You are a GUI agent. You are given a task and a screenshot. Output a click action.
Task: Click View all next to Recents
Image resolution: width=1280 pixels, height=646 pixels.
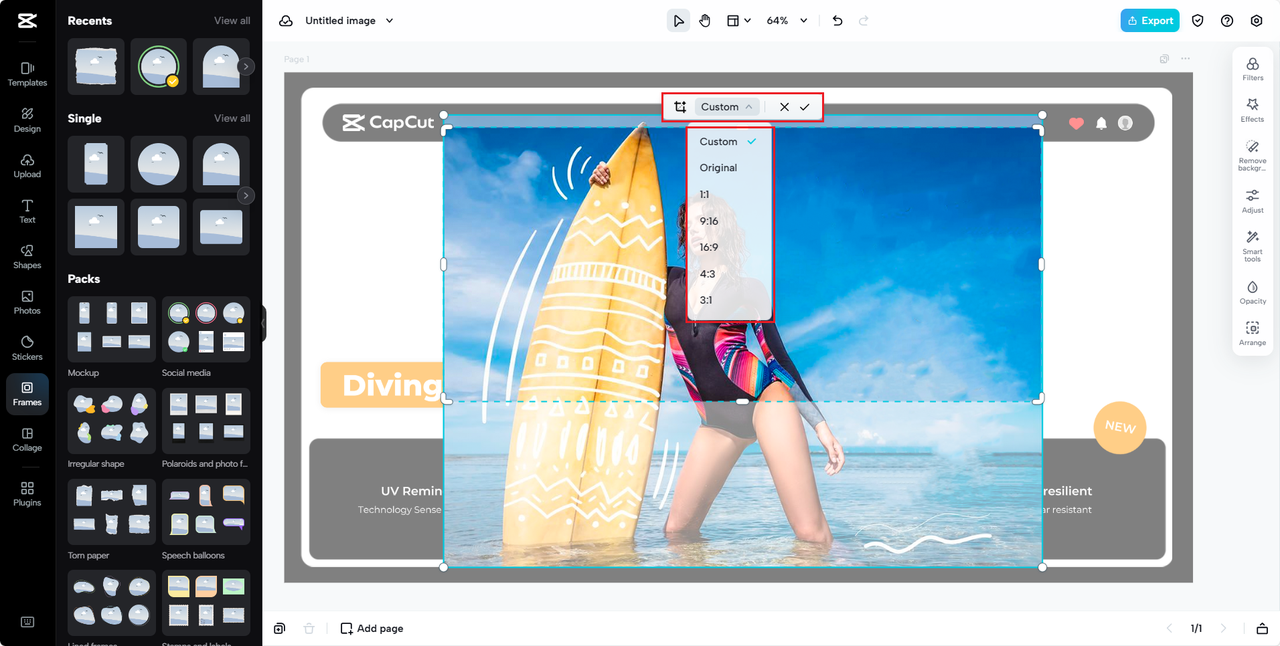click(x=232, y=21)
